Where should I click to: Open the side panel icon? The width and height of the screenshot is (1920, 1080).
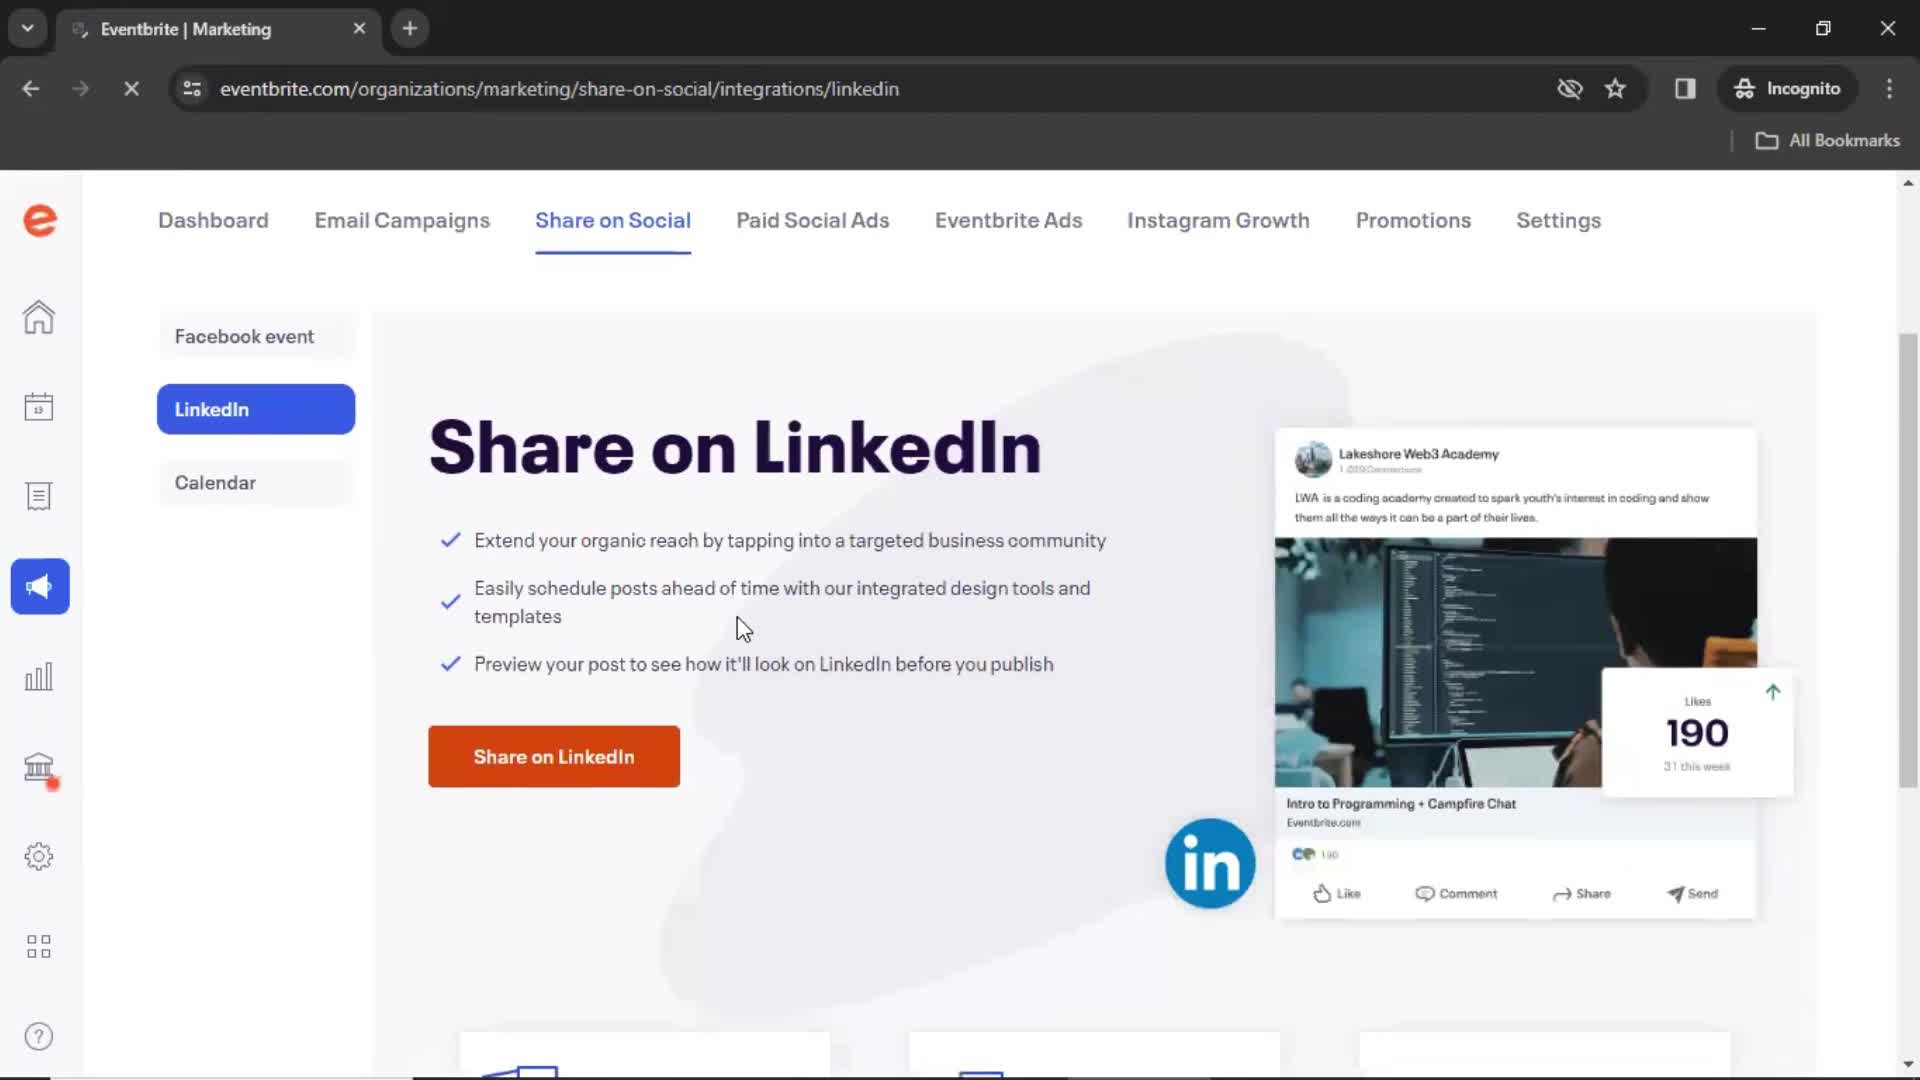[x=1685, y=88]
